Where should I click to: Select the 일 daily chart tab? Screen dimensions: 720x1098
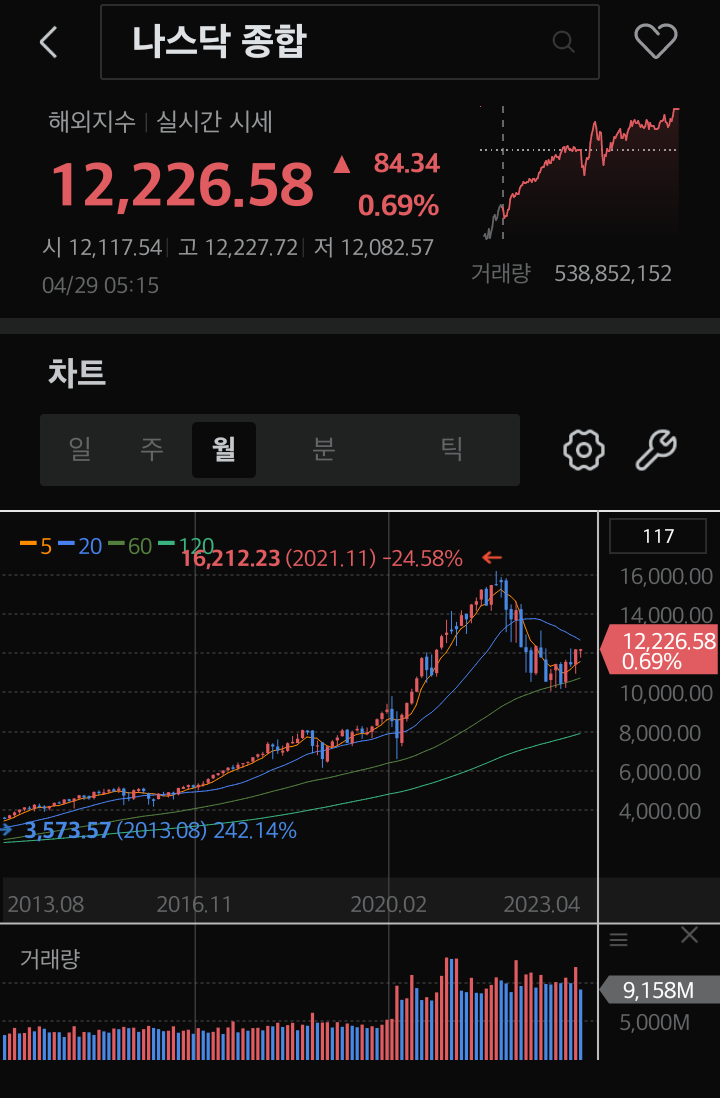pos(81,450)
